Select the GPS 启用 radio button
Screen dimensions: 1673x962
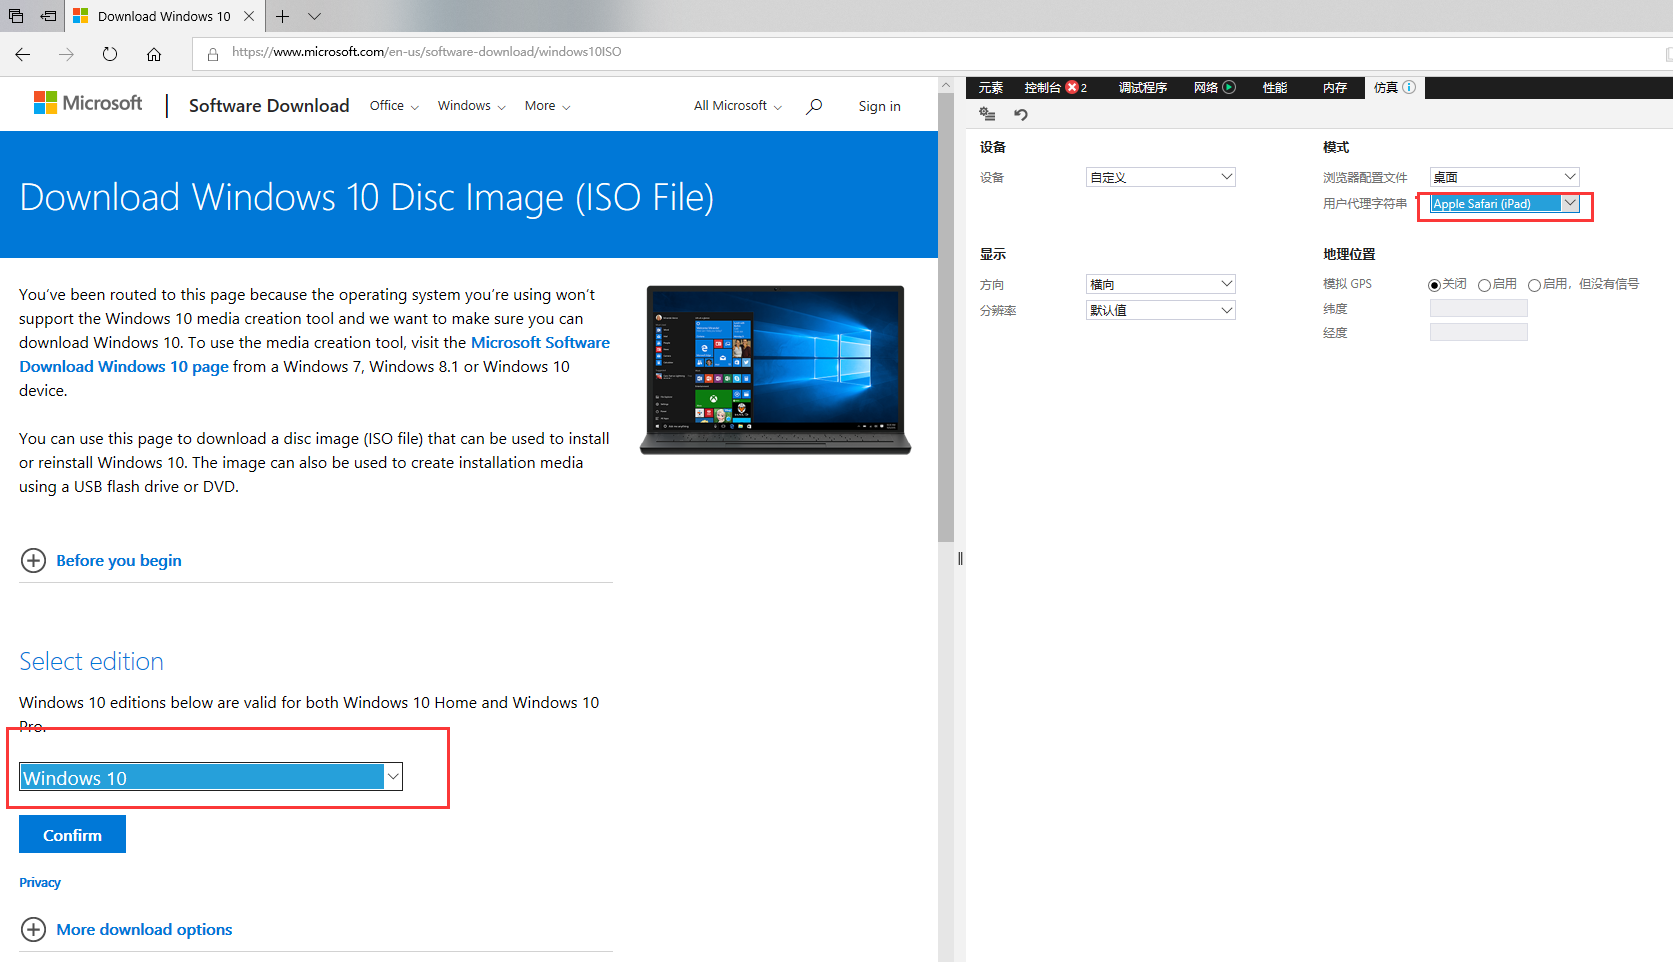click(x=1484, y=285)
